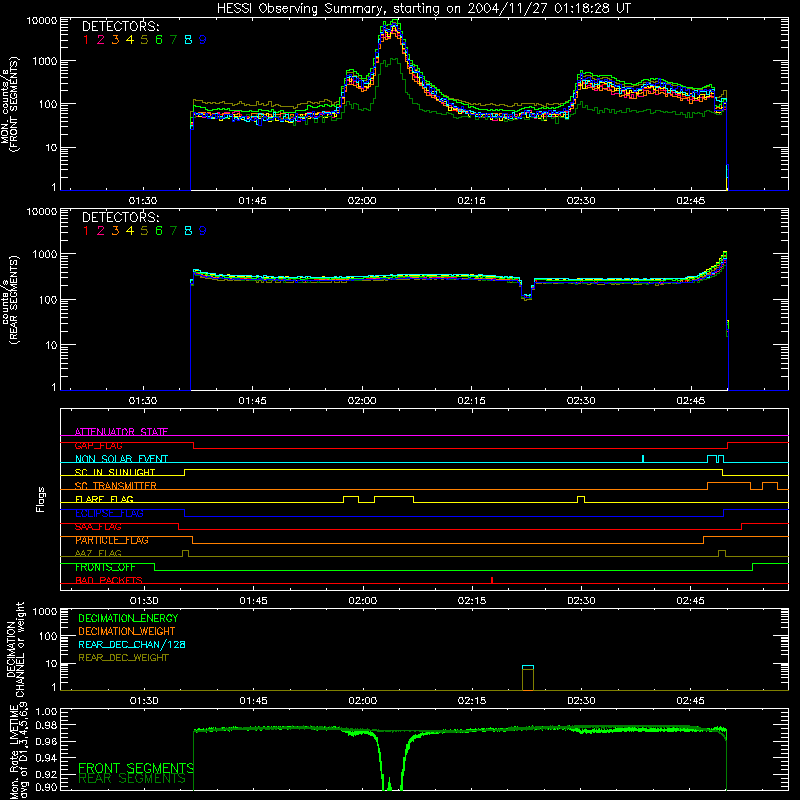800x800 pixels.
Task: Click the red BAD_PACKETS tick mark near 02:17
Action: pos(492,580)
